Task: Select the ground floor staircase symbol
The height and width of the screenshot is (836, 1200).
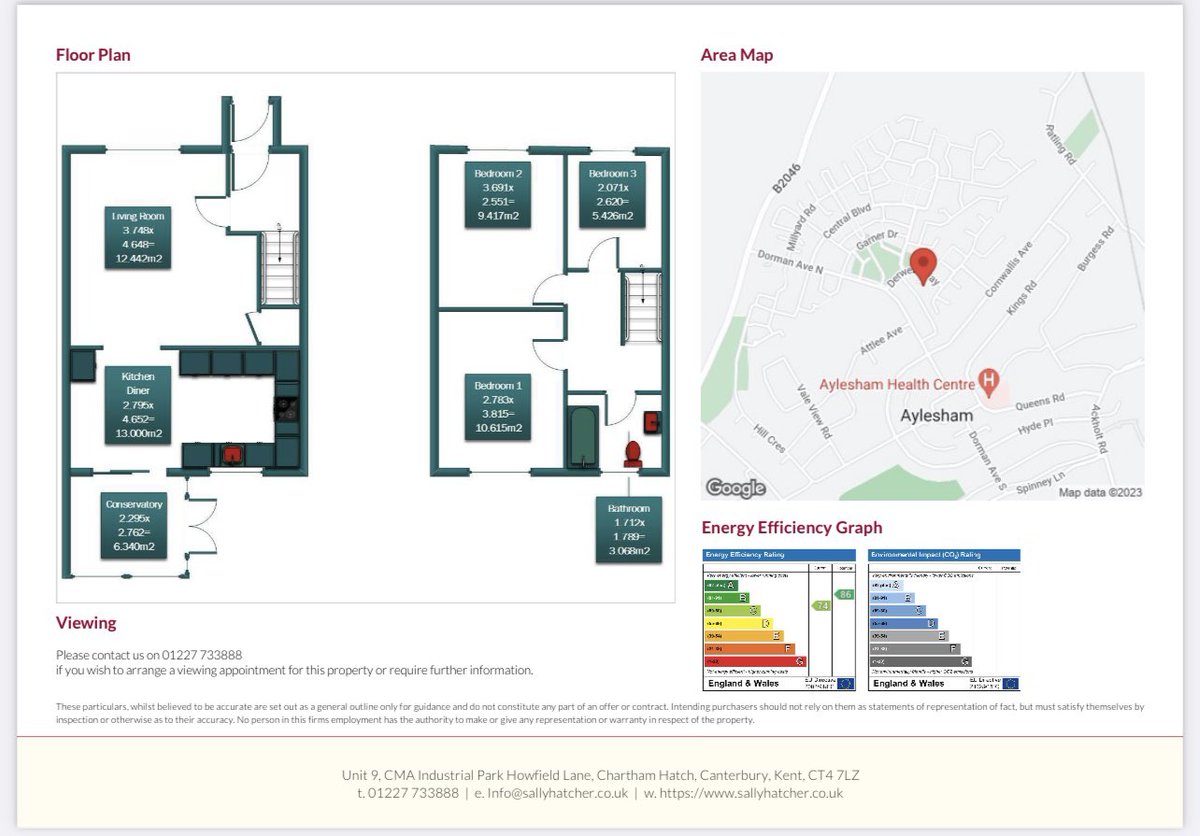Action: 280,268
